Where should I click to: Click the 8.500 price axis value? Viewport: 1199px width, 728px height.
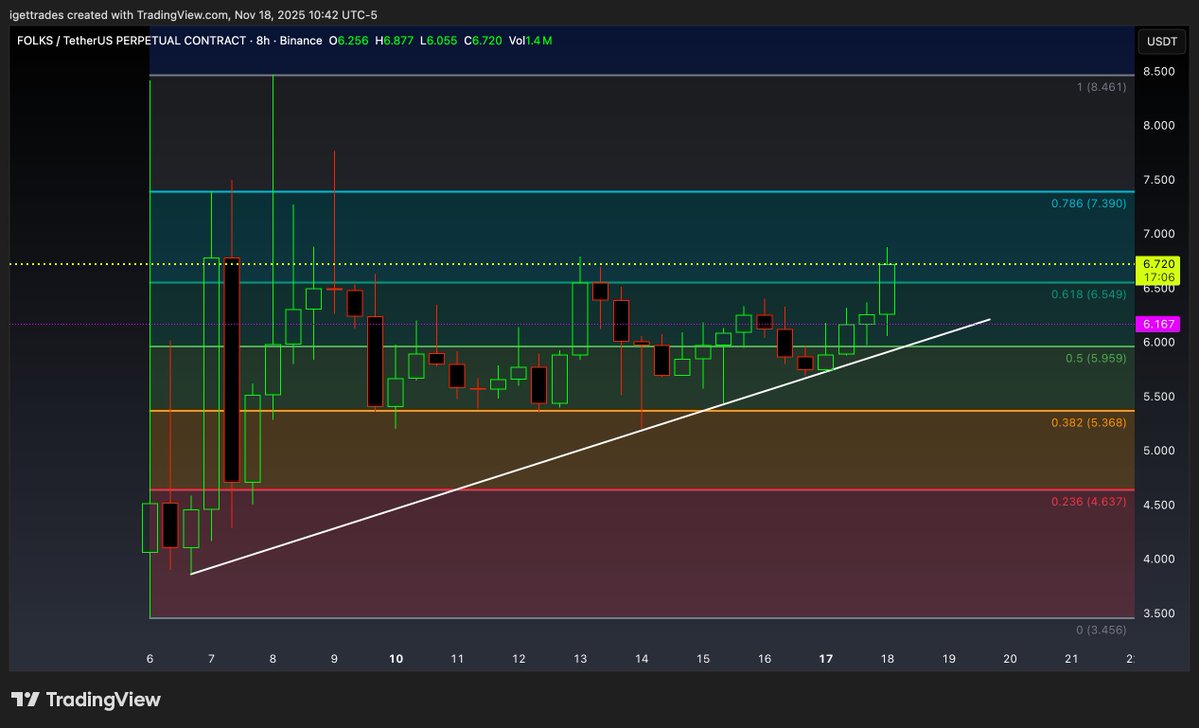pos(1158,71)
